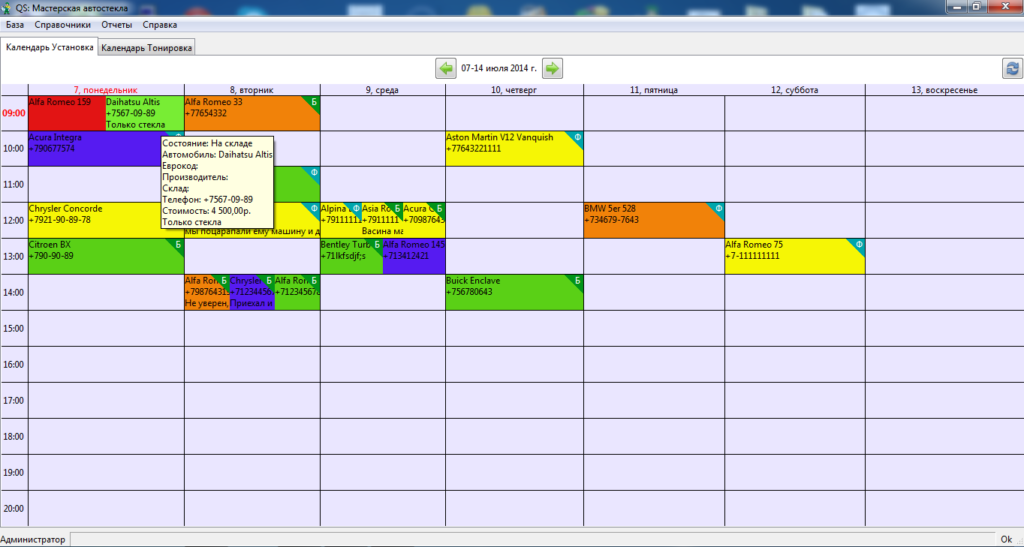Select the Alfa Romeo 33 order
Viewport: 1024px width, 547px height.
pos(252,113)
